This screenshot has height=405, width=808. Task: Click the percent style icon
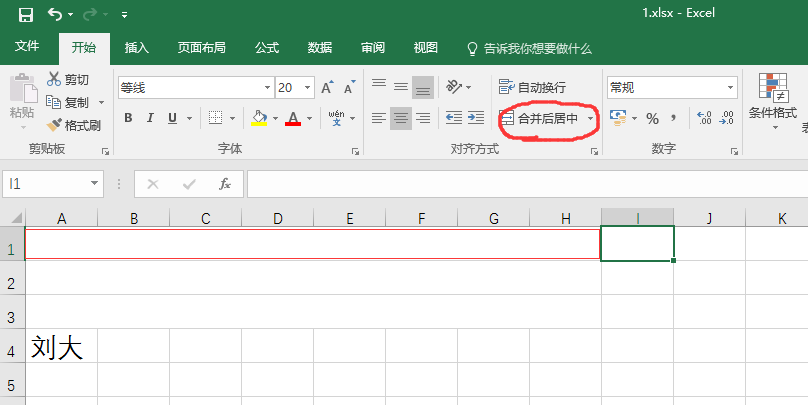pyautogui.click(x=652, y=118)
